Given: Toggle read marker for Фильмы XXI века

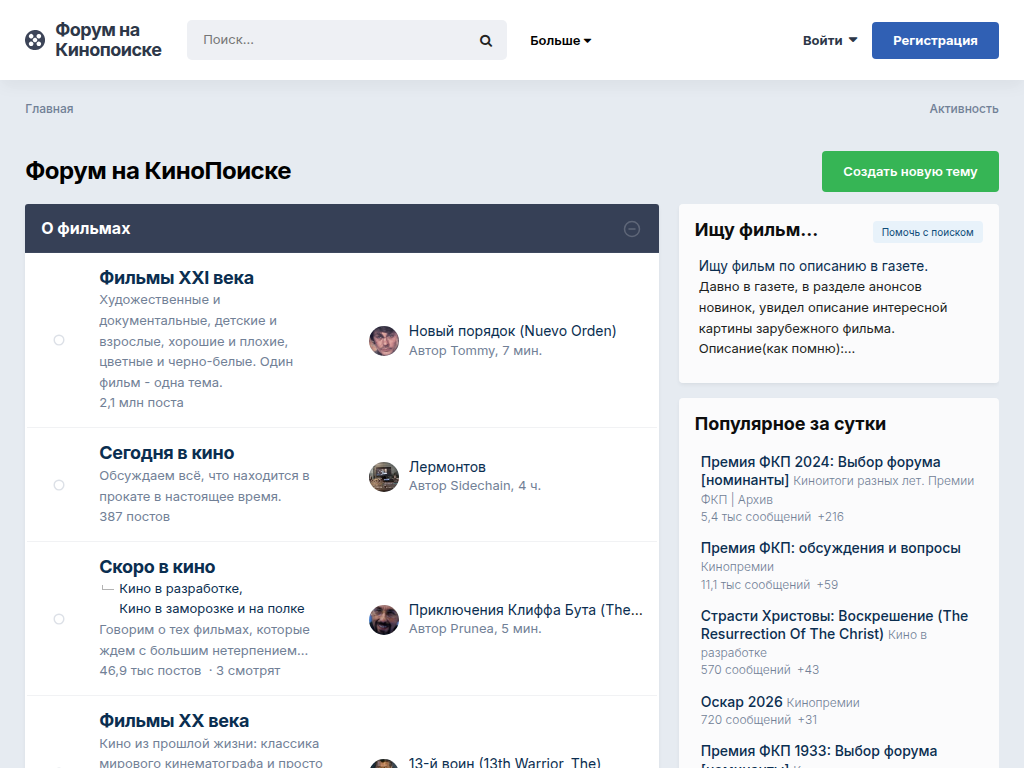Looking at the screenshot, I should pos(59,340).
